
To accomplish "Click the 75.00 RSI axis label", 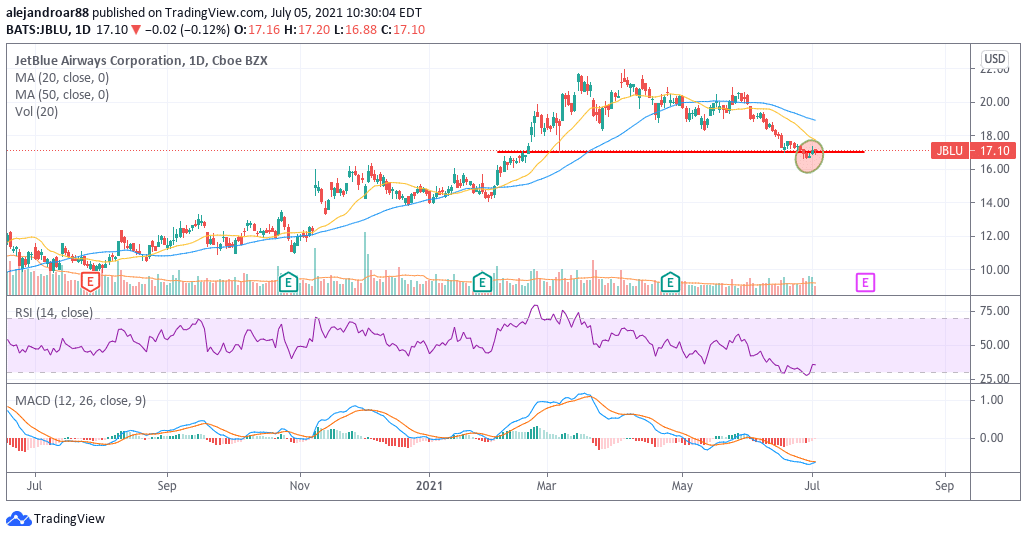I will click(994, 310).
